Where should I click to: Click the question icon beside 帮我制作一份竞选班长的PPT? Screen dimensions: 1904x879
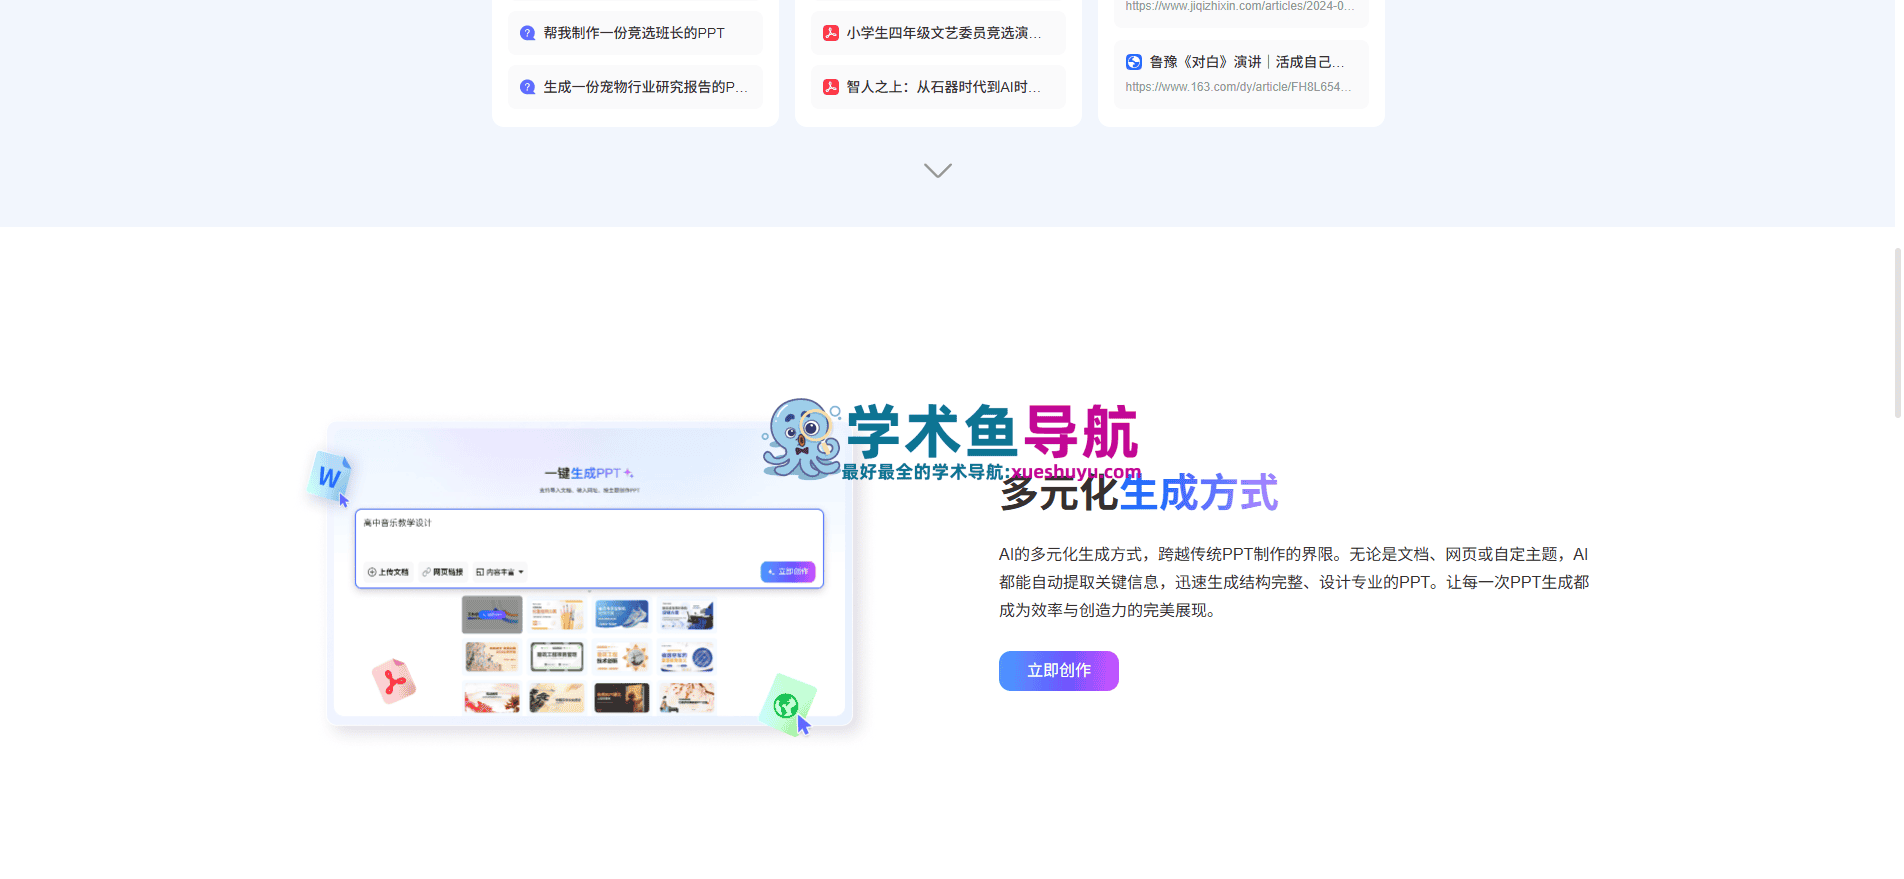527,33
